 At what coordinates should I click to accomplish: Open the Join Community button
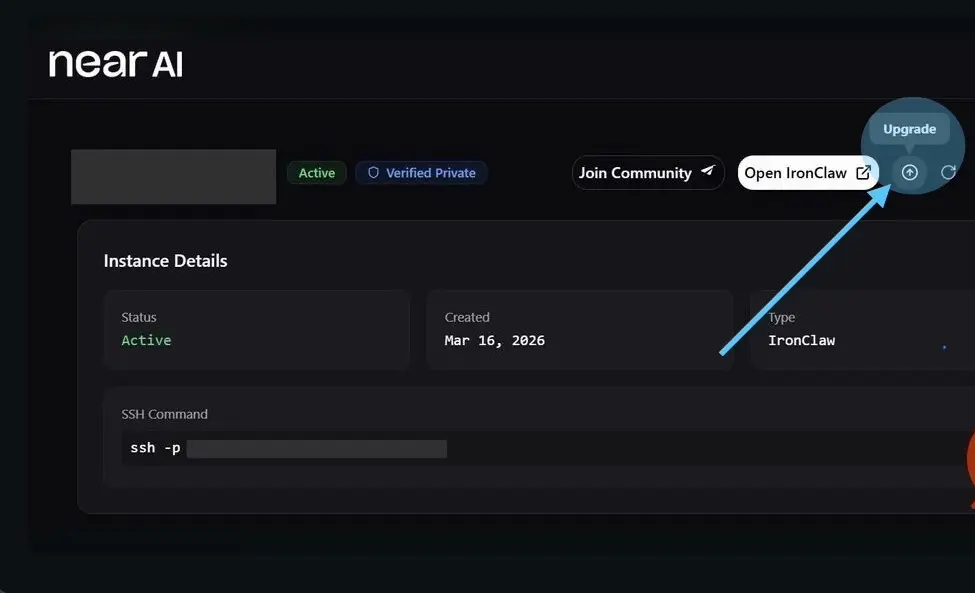tap(648, 173)
